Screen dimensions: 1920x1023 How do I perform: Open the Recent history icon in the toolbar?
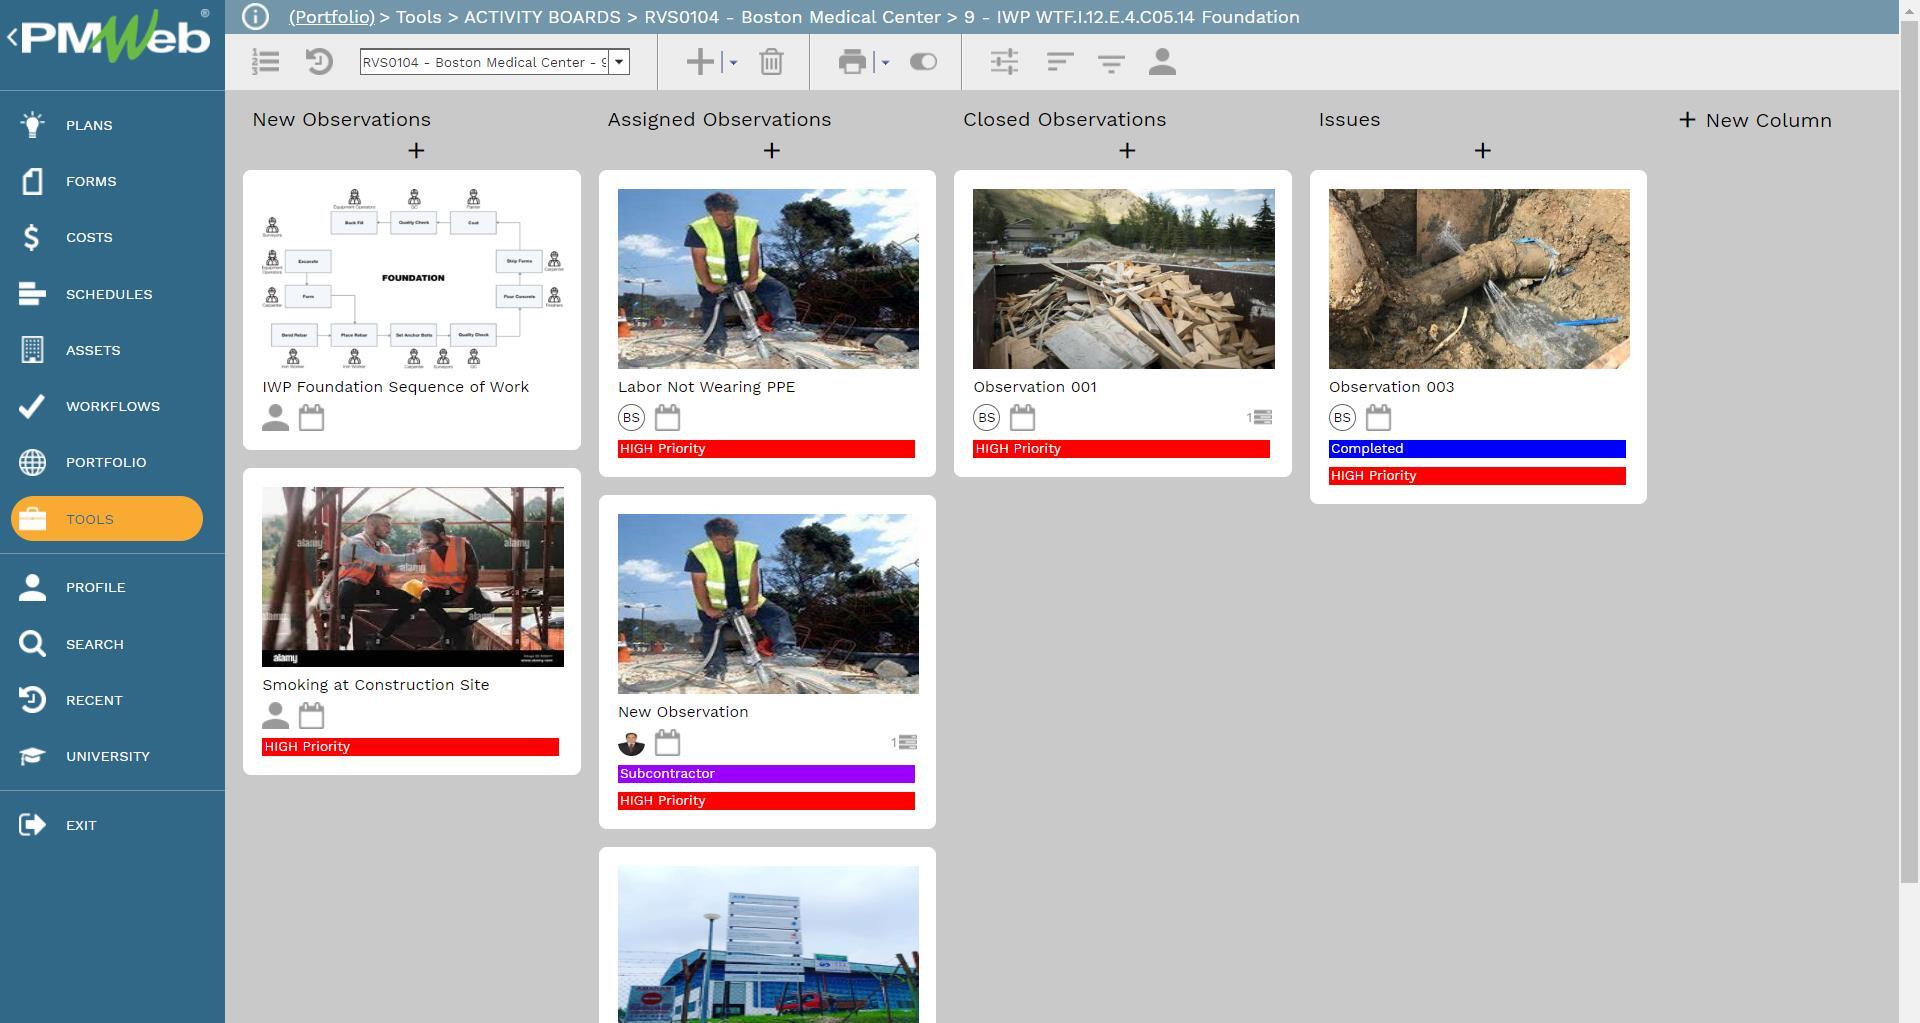click(318, 62)
